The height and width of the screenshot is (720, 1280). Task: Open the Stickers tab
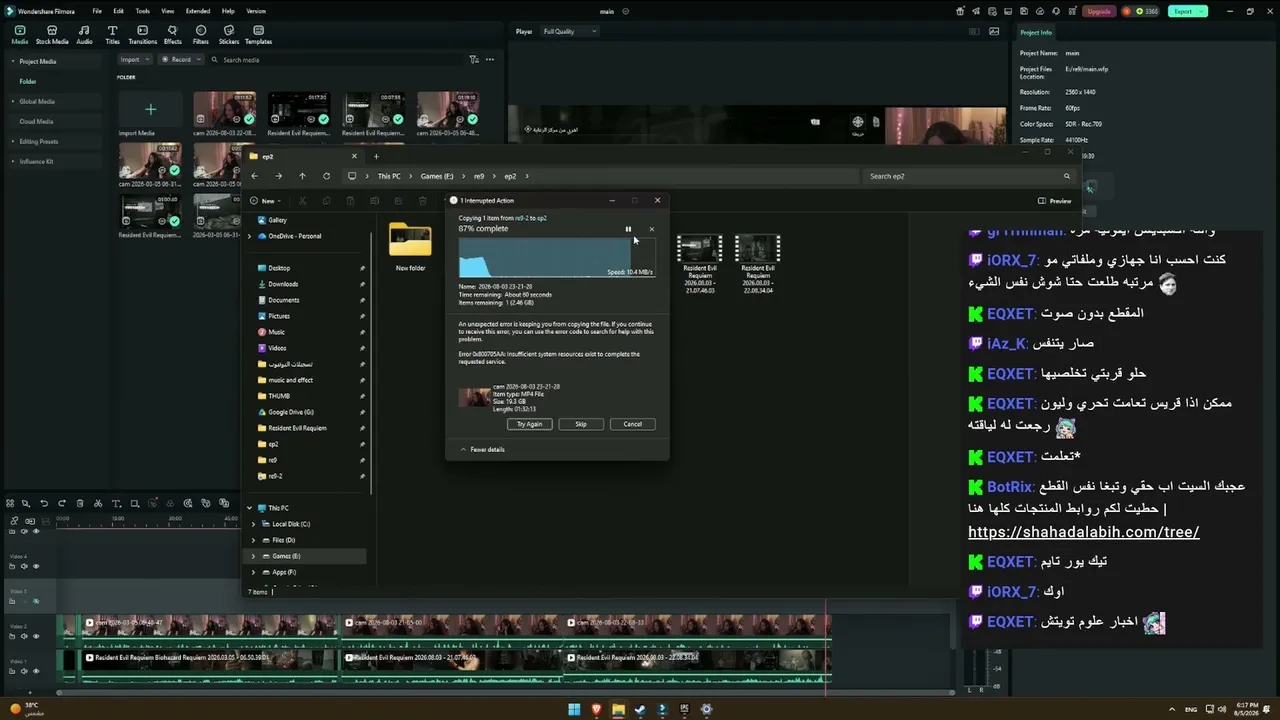[229, 35]
